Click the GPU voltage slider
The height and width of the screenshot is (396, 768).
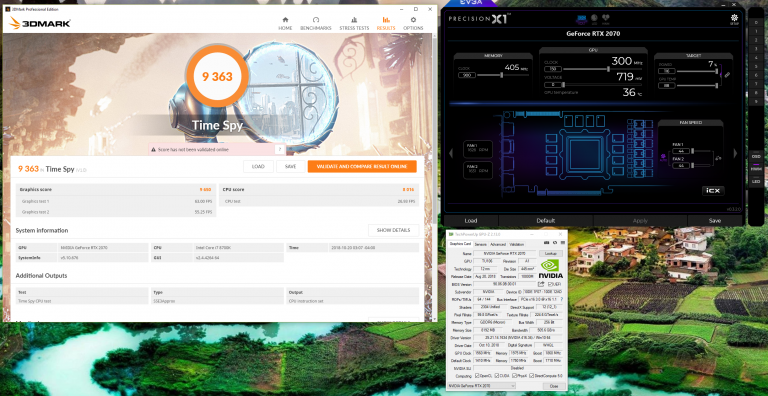pyautogui.click(x=602, y=85)
